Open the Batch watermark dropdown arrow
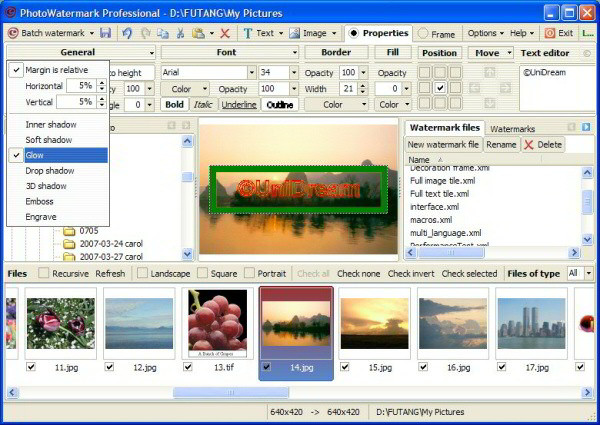Image resolution: width=600 pixels, height=425 pixels. (x=92, y=34)
